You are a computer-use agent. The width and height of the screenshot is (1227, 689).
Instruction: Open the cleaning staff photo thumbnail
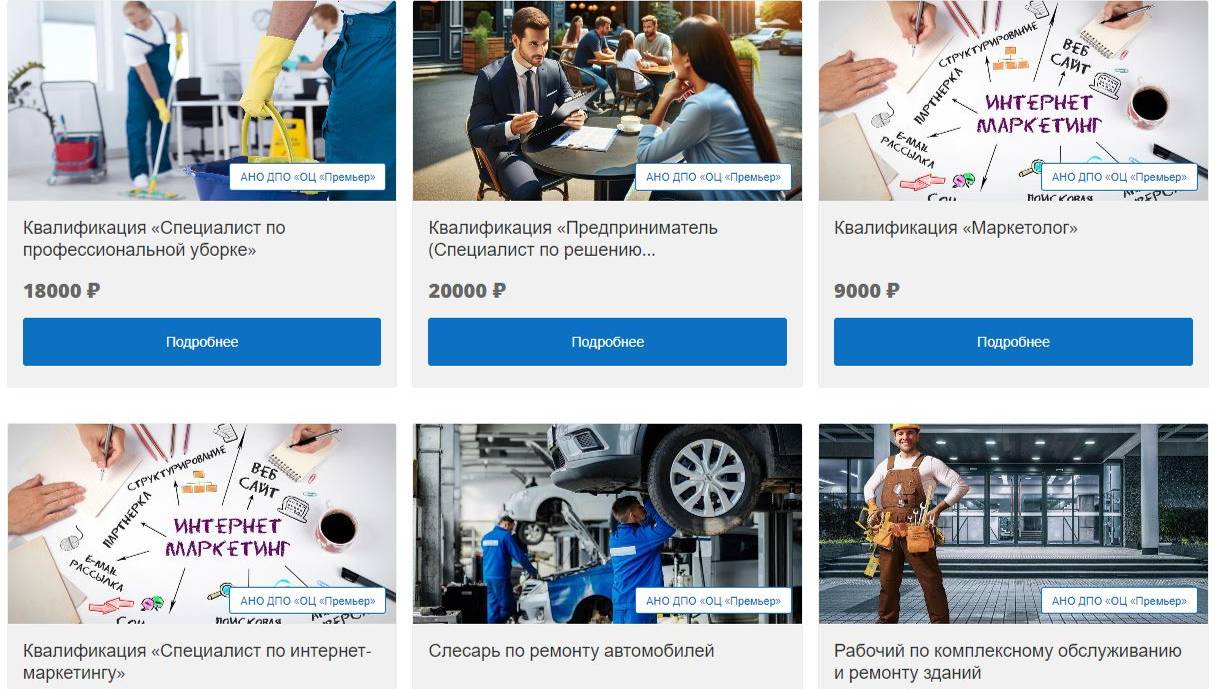(202, 100)
